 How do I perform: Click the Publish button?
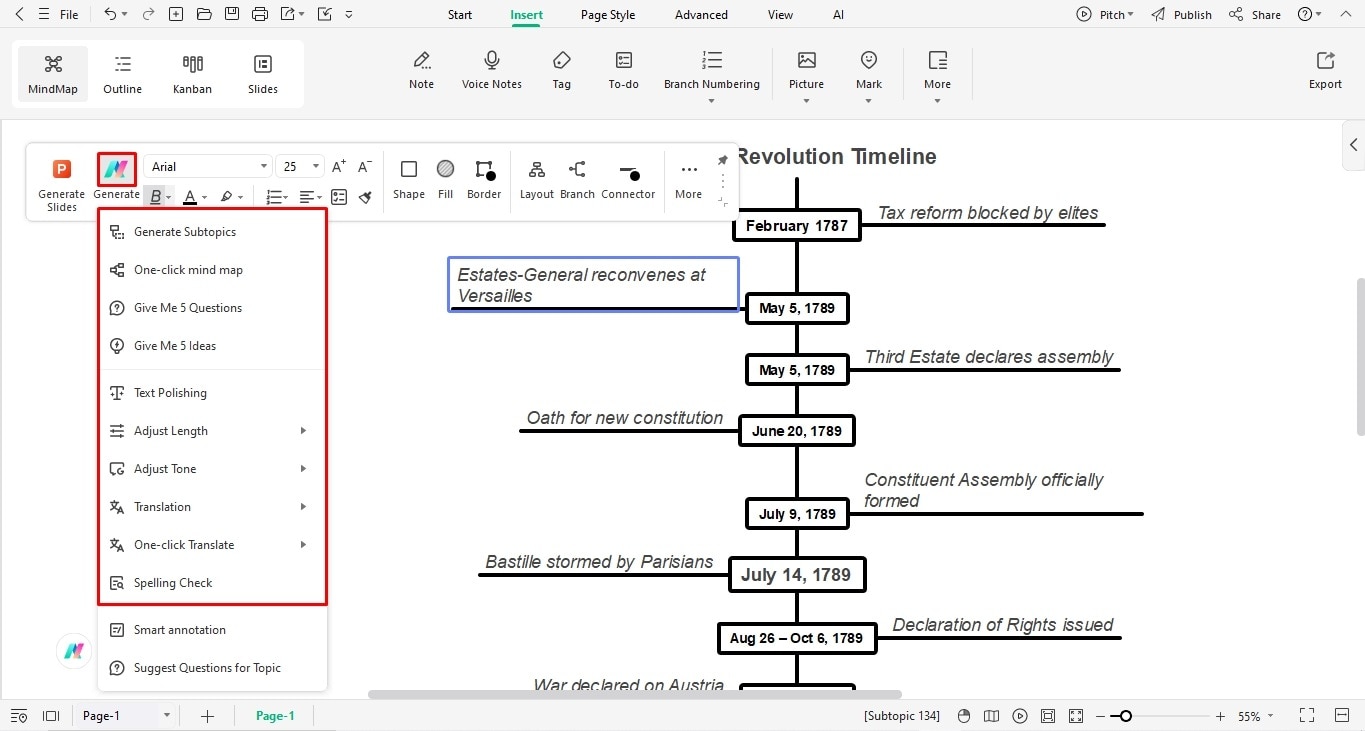coord(1181,15)
